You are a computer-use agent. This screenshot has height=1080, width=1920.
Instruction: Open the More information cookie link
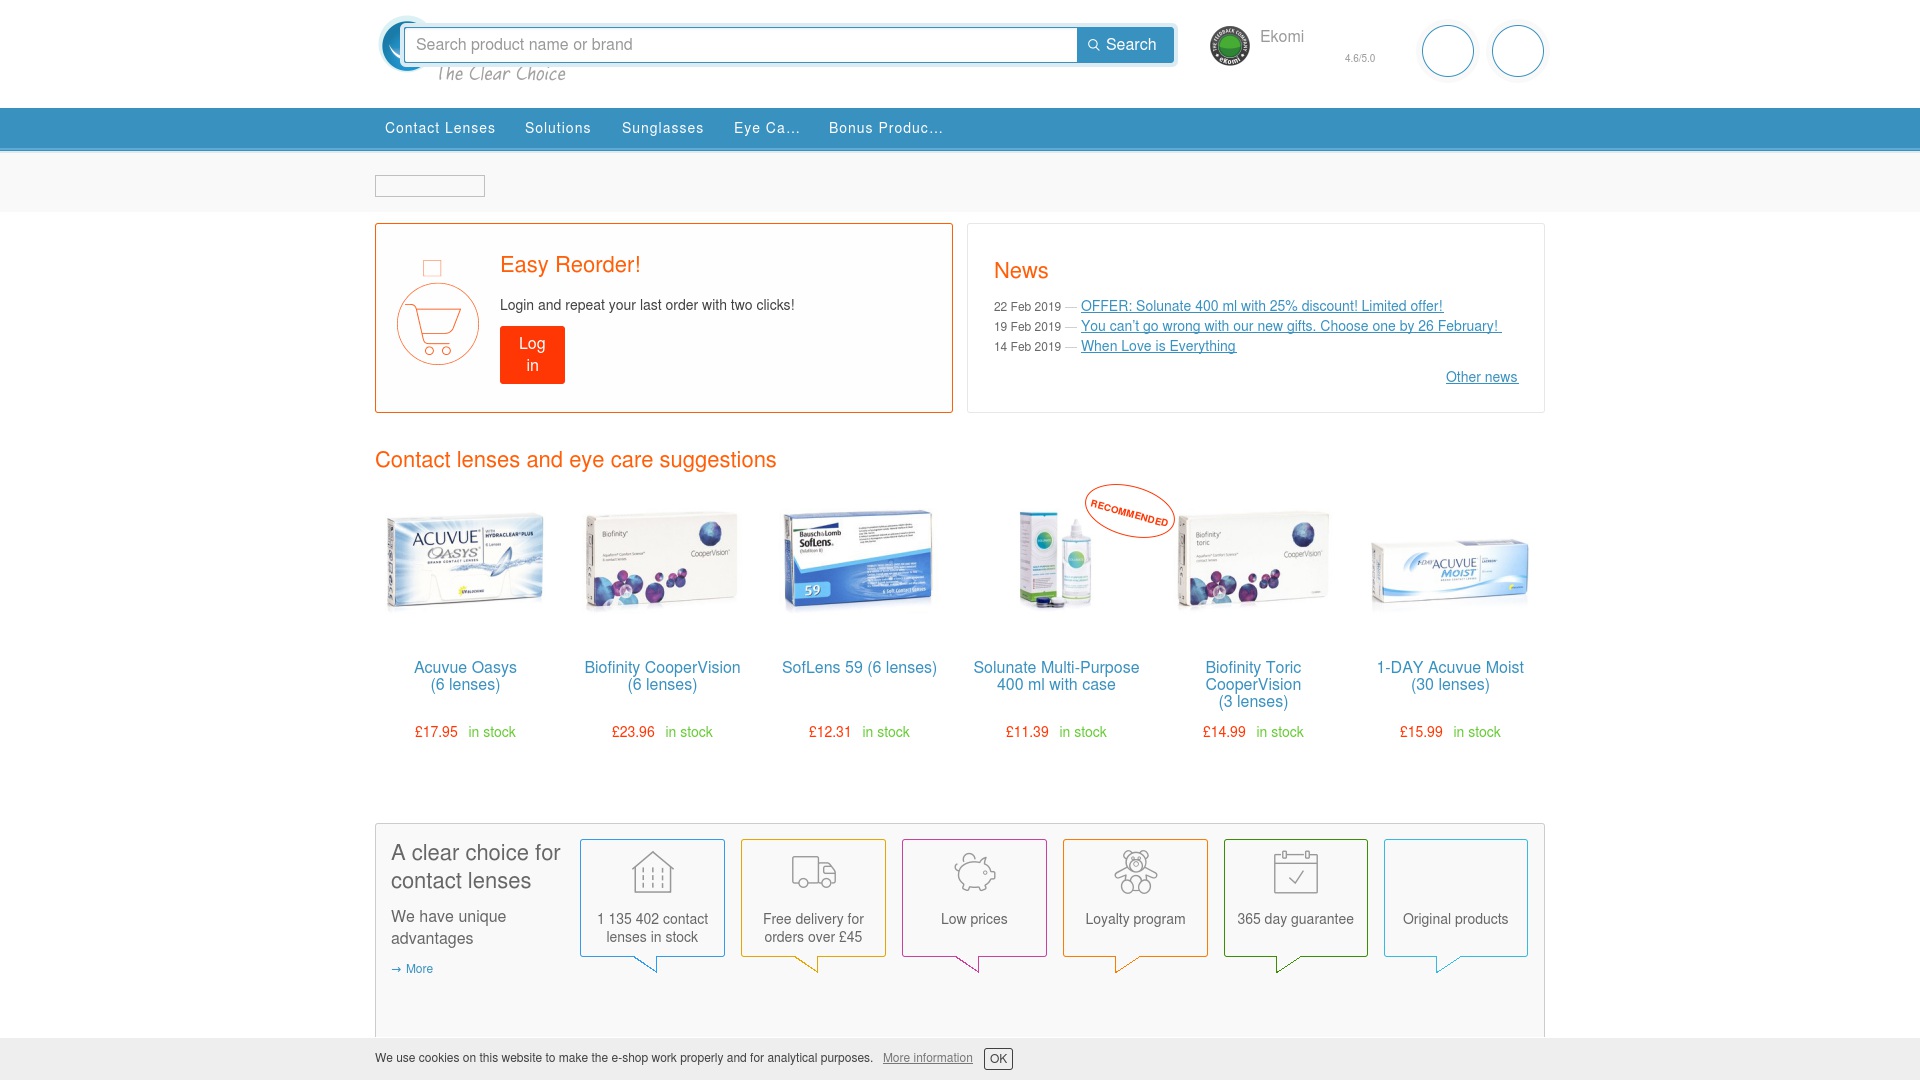point(927,1058)
